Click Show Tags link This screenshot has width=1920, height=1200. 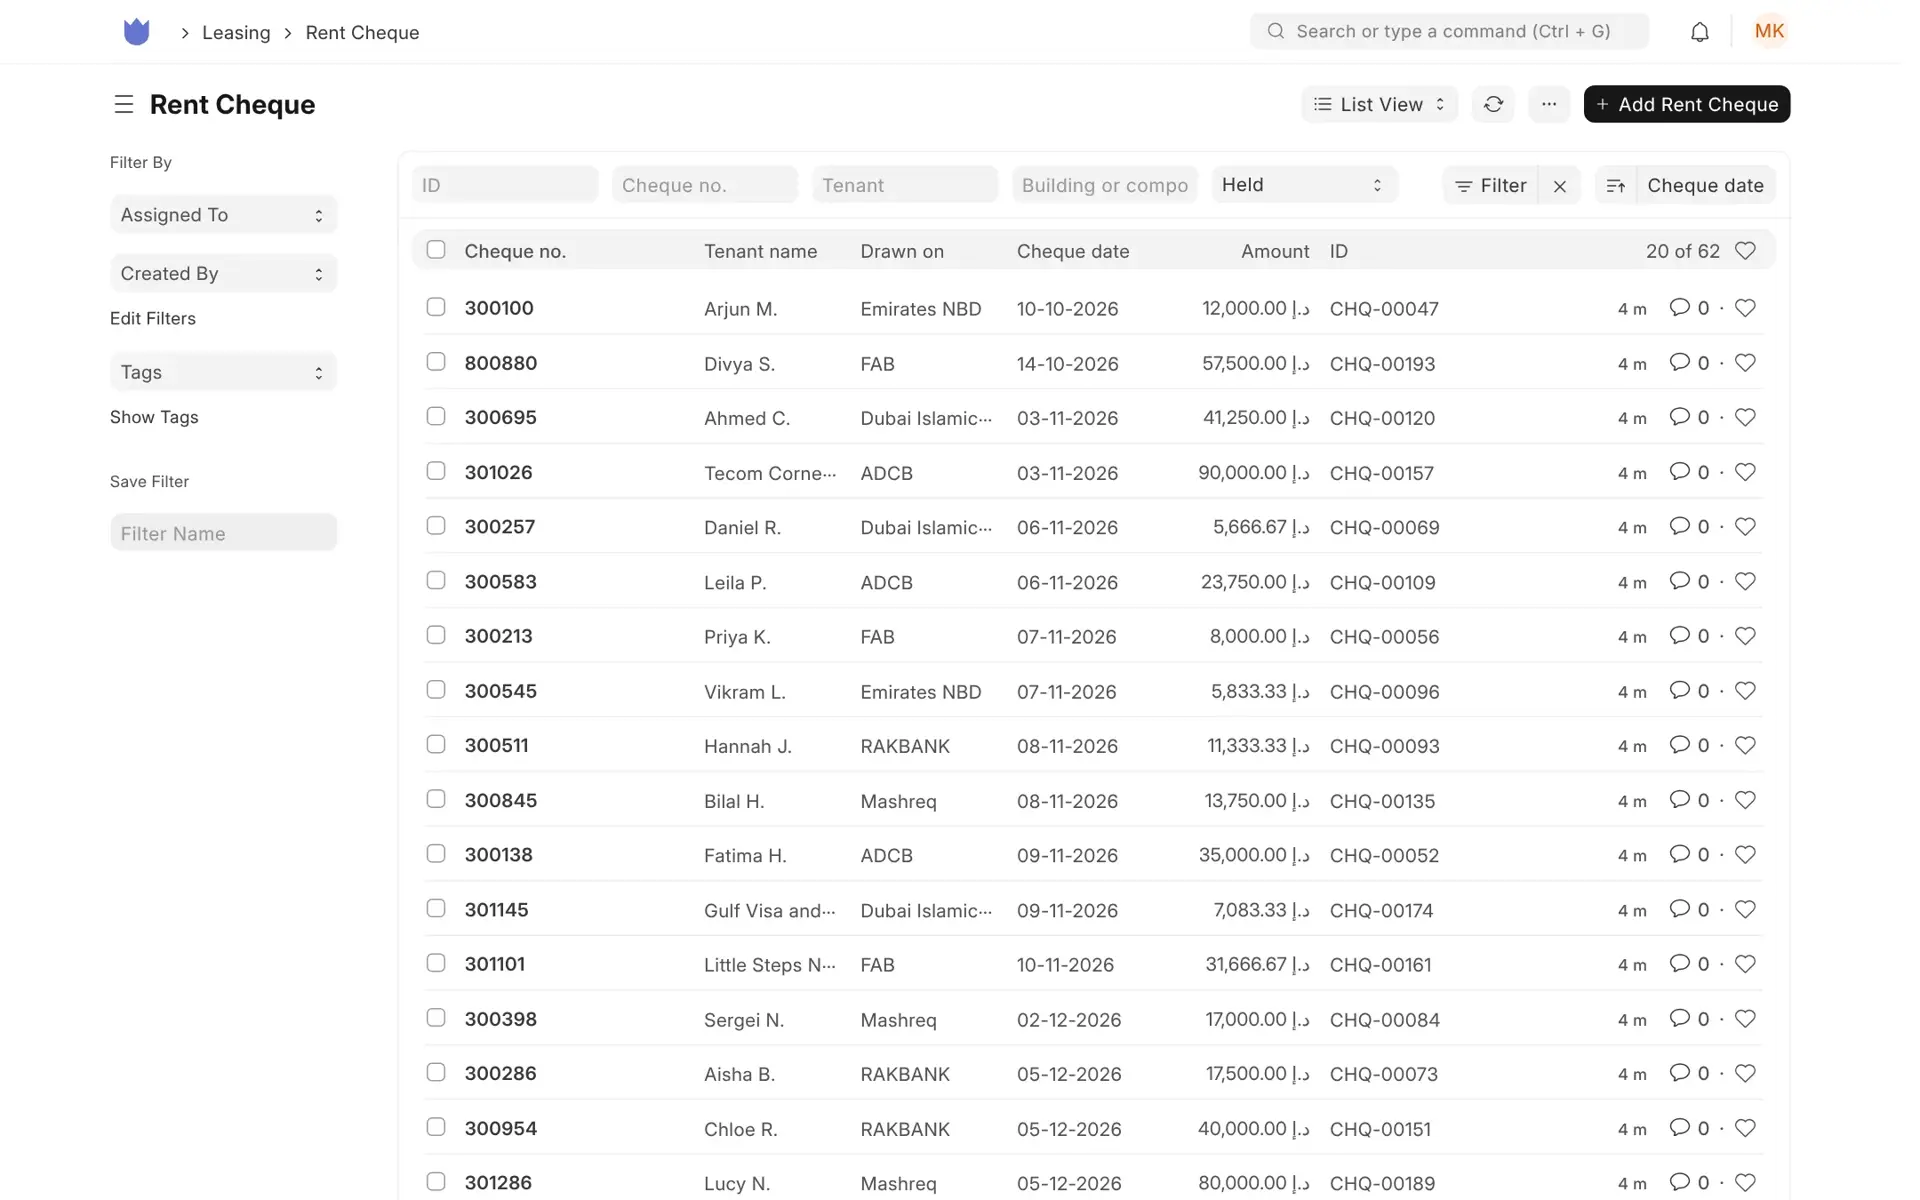pos(154,417)
